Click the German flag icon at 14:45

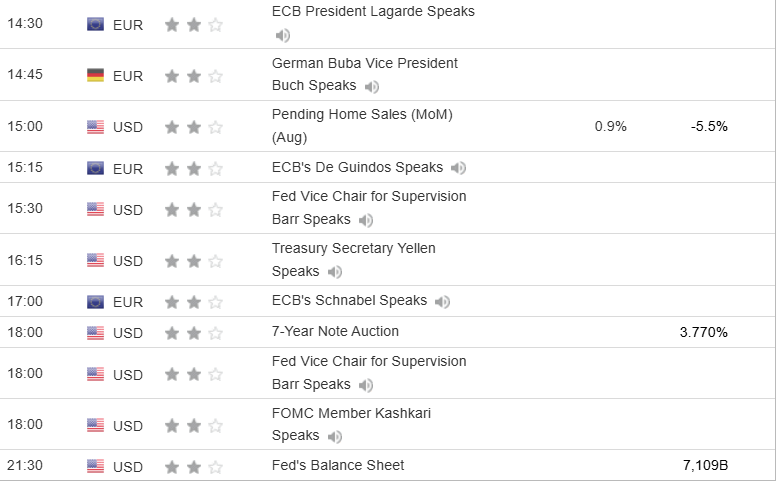coord(96,76)
